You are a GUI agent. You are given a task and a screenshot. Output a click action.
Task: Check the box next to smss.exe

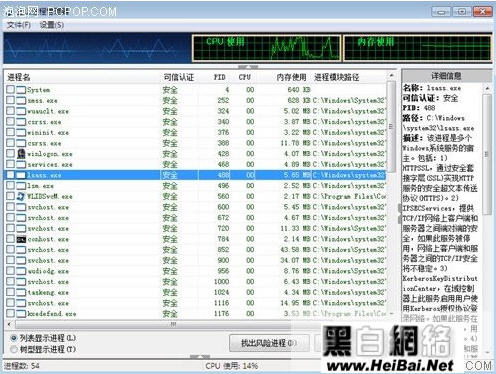[x=10, y=100]
